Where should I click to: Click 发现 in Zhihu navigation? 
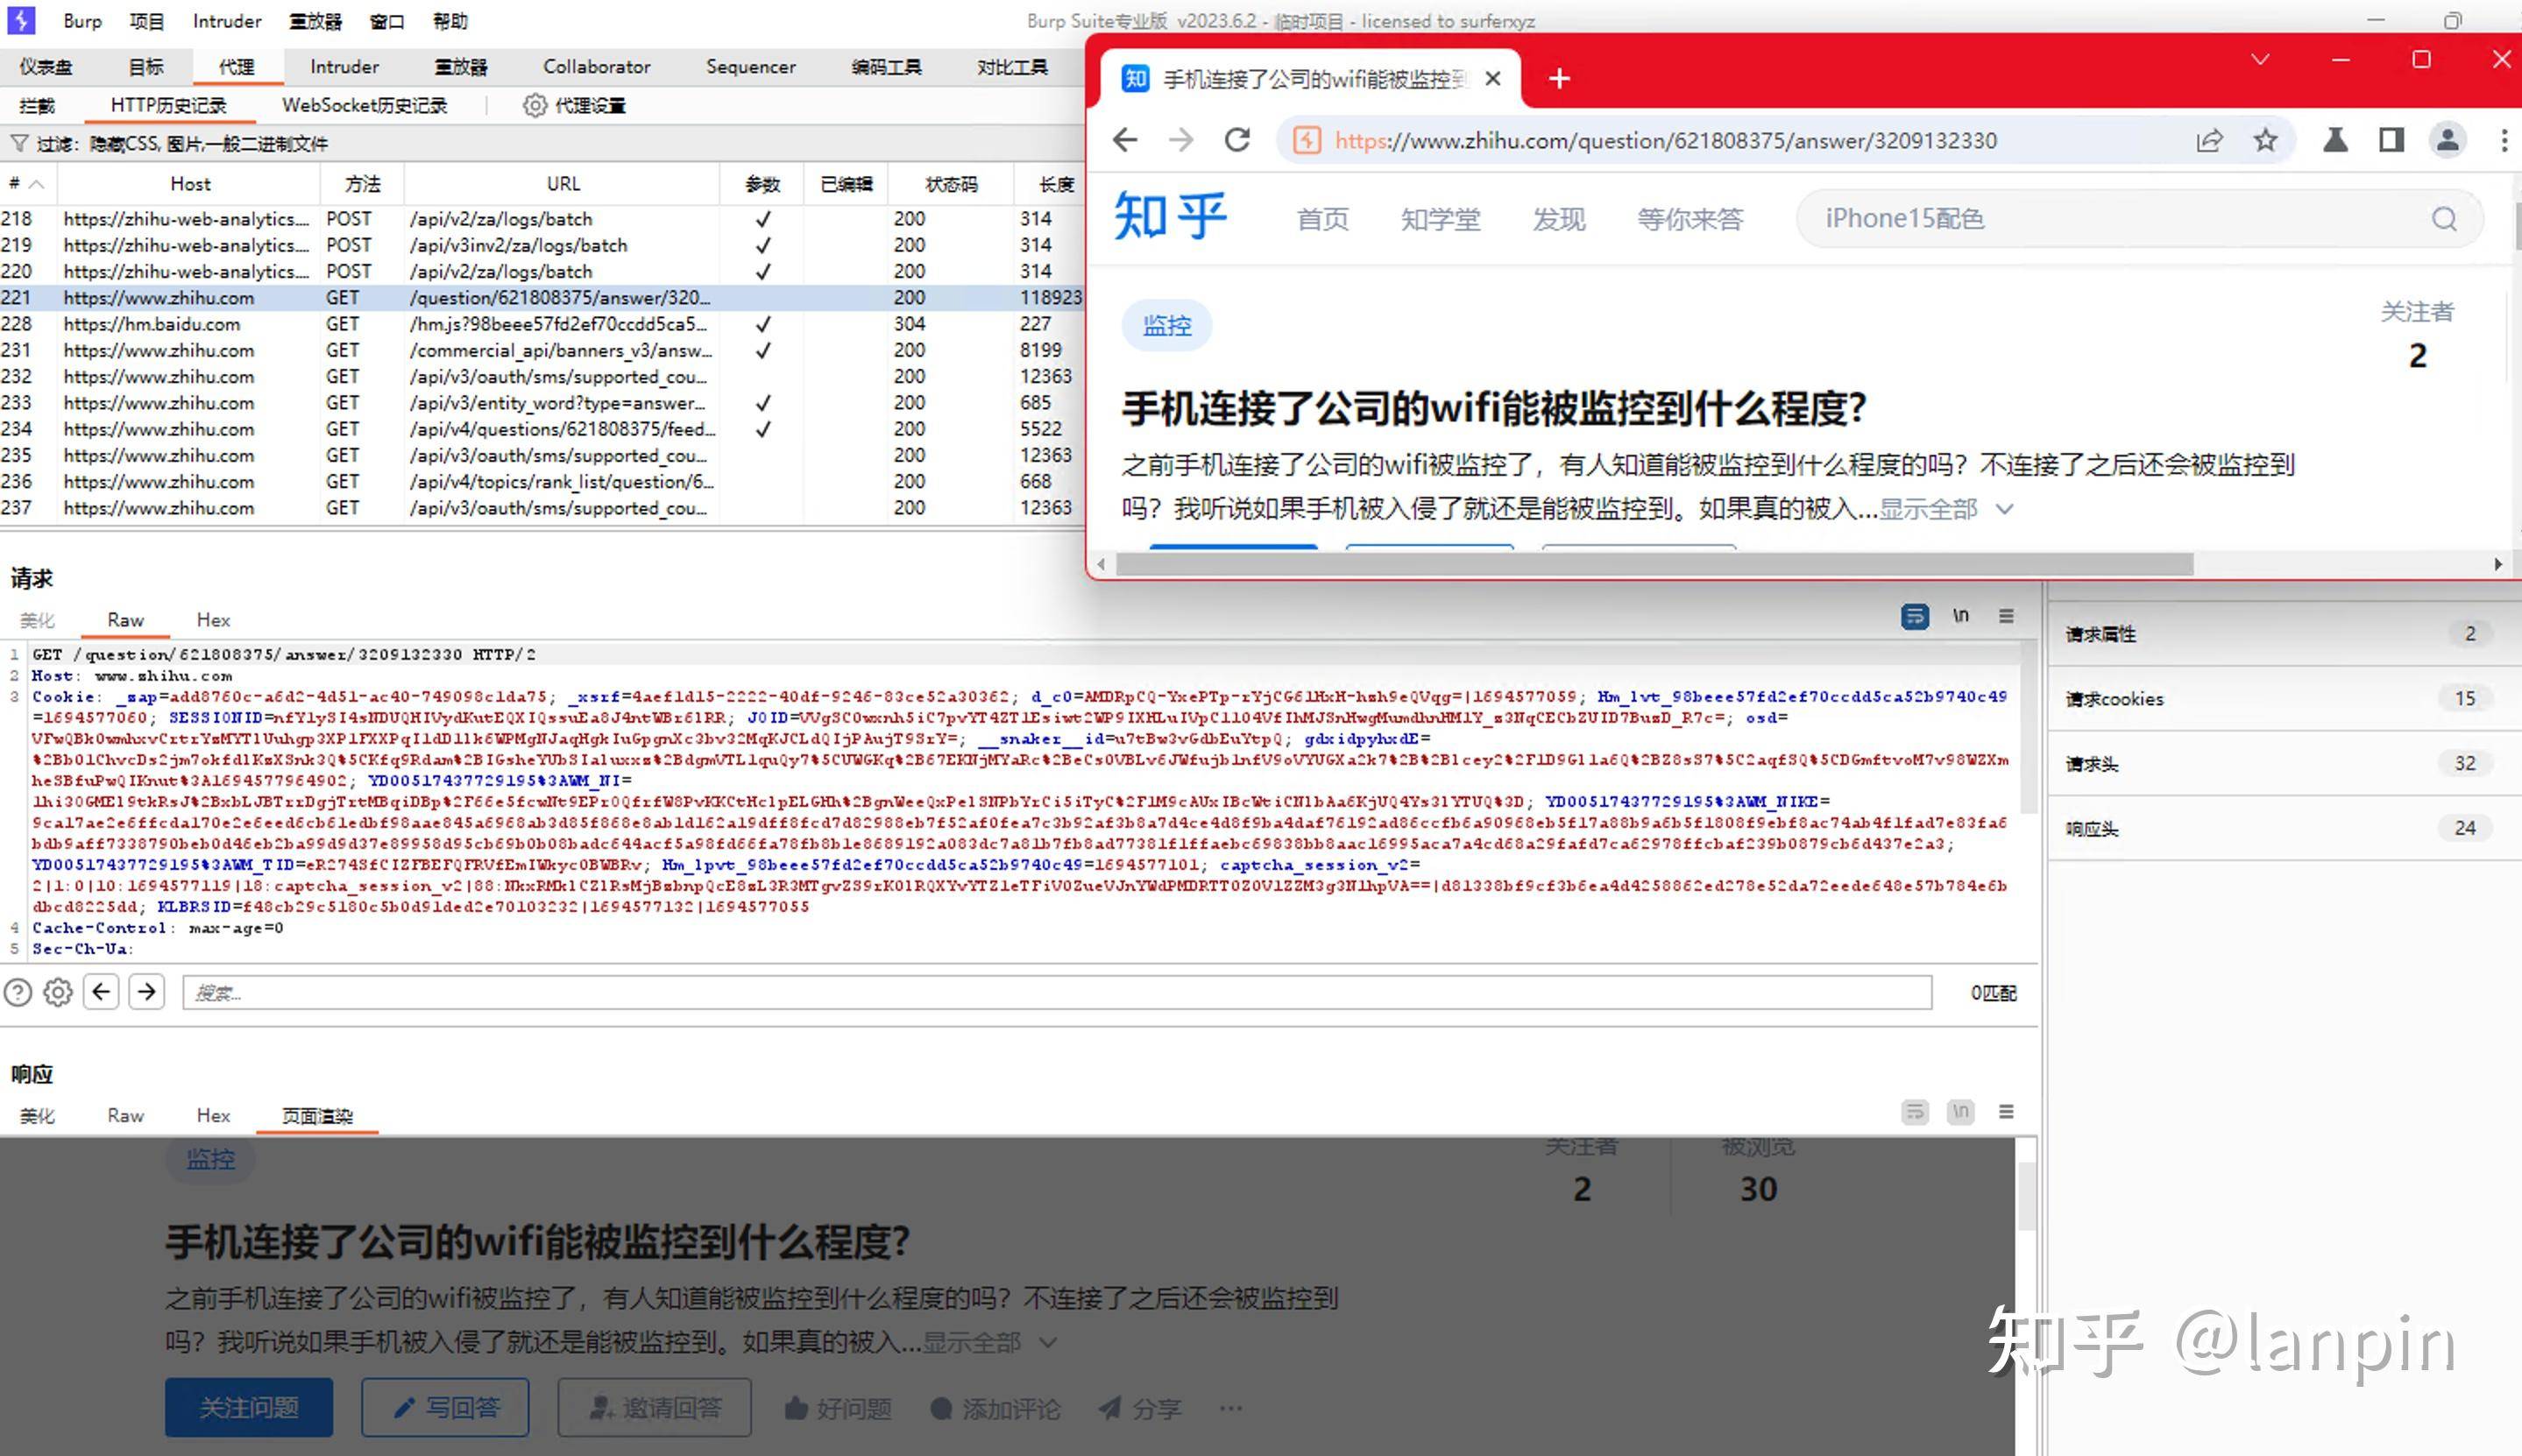(1559, 219)
